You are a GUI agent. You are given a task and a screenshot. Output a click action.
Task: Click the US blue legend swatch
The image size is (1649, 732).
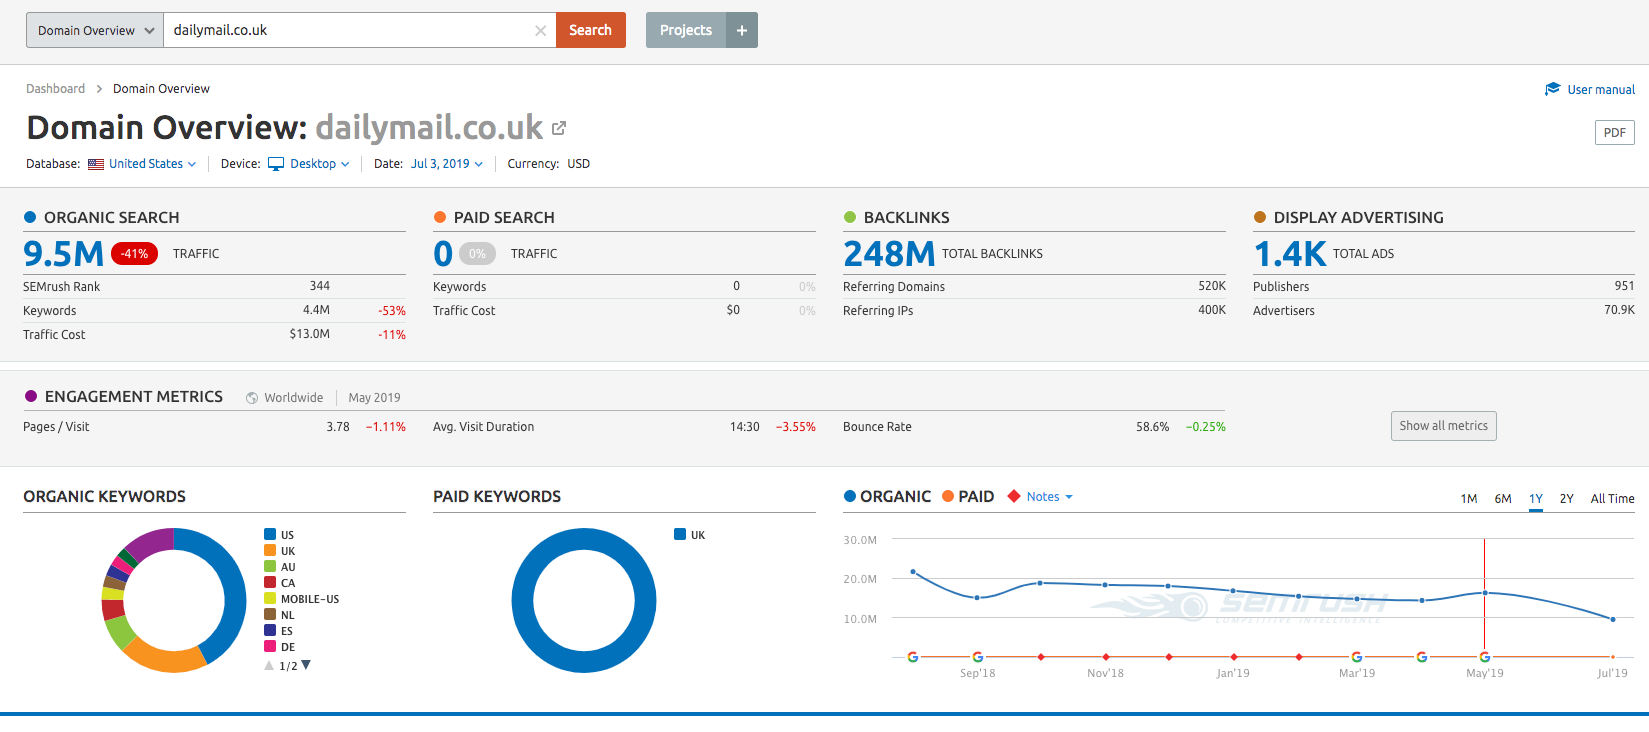tap(270, 535)
